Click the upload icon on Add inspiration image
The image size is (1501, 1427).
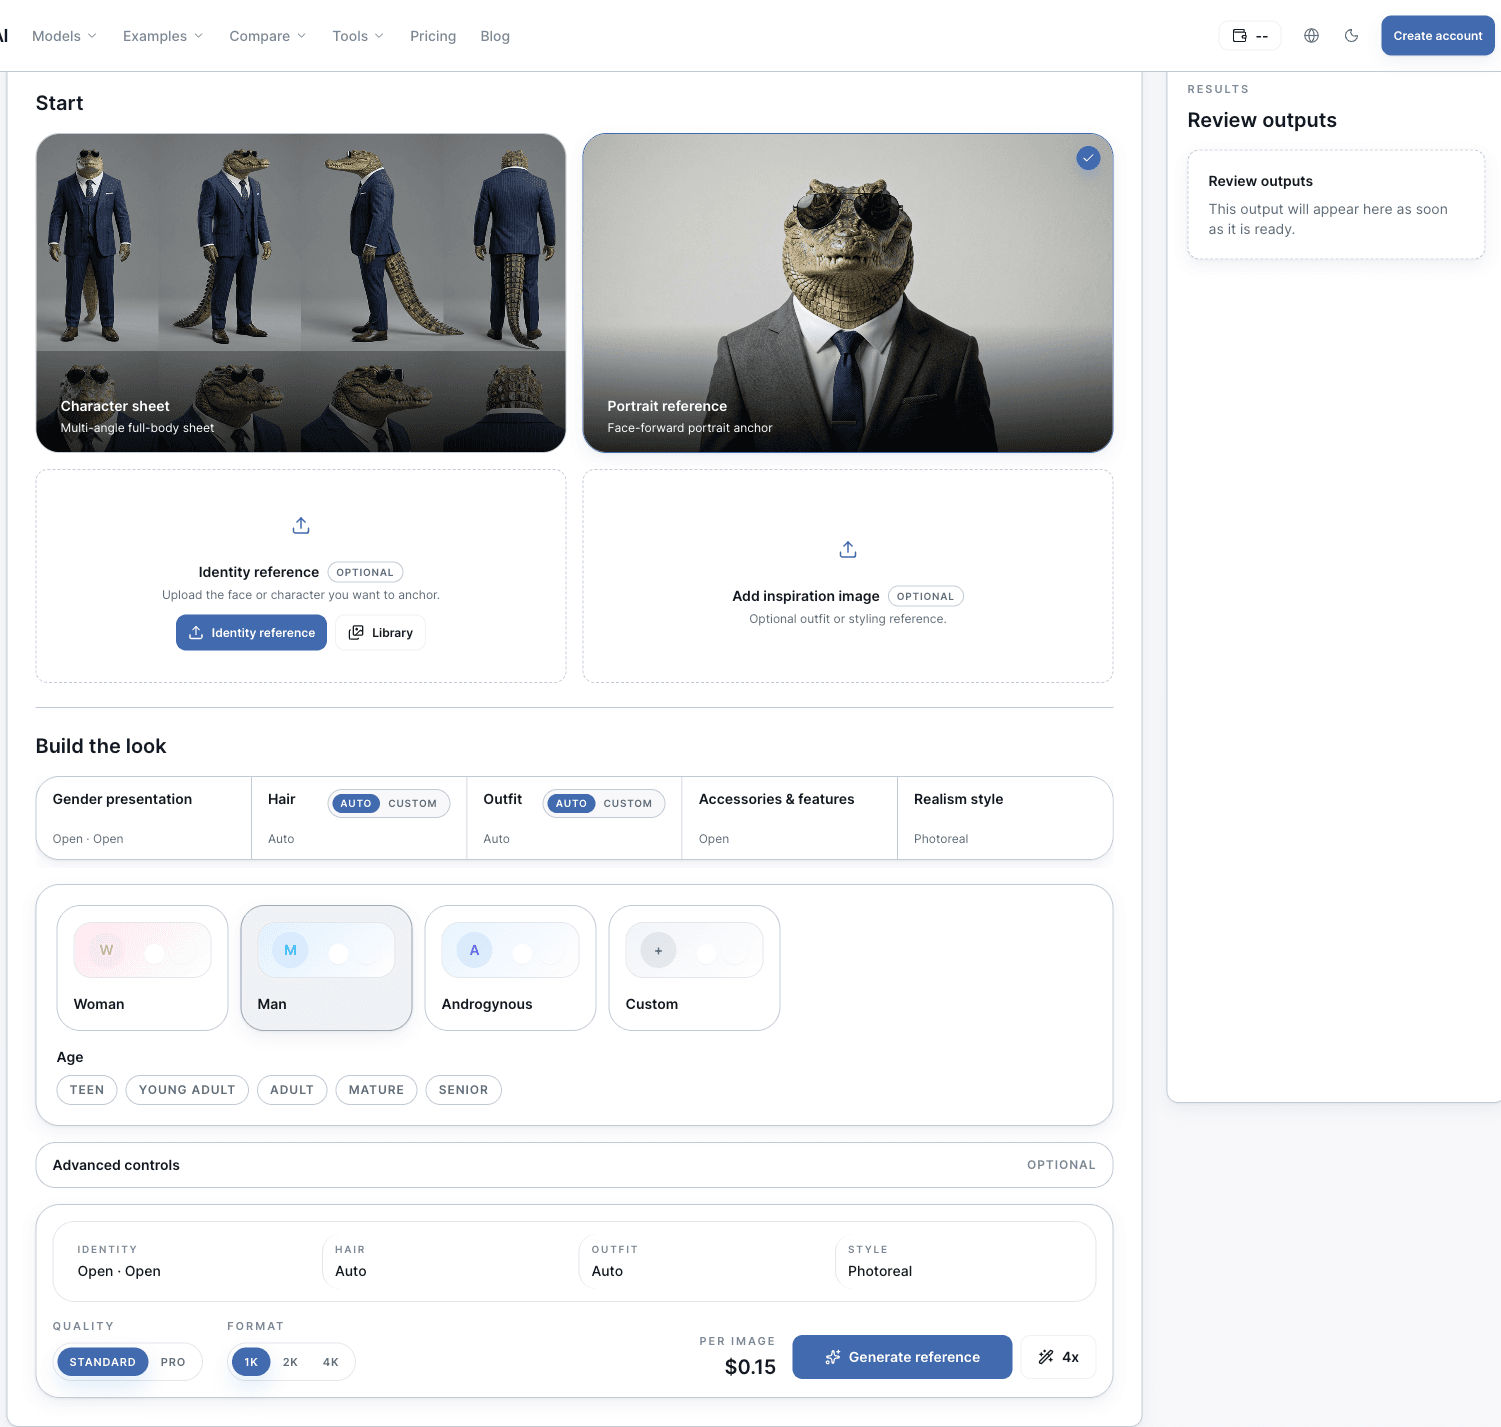(847, 549)
